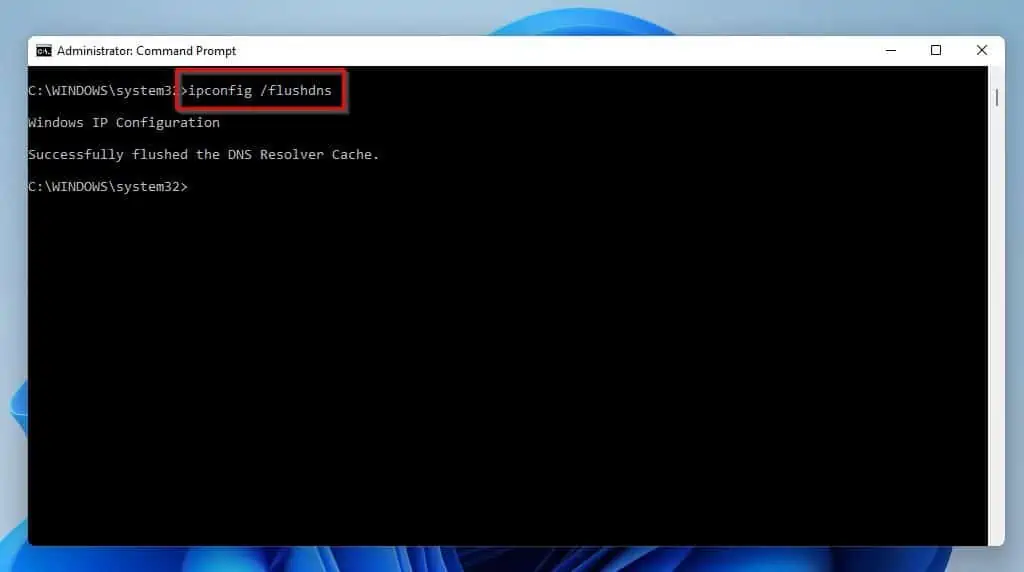Click the last 'C:\WINDOWS\system32>' prompt line
The width and height of the screenshot is (1024, 572).
(x=108, y=187)
